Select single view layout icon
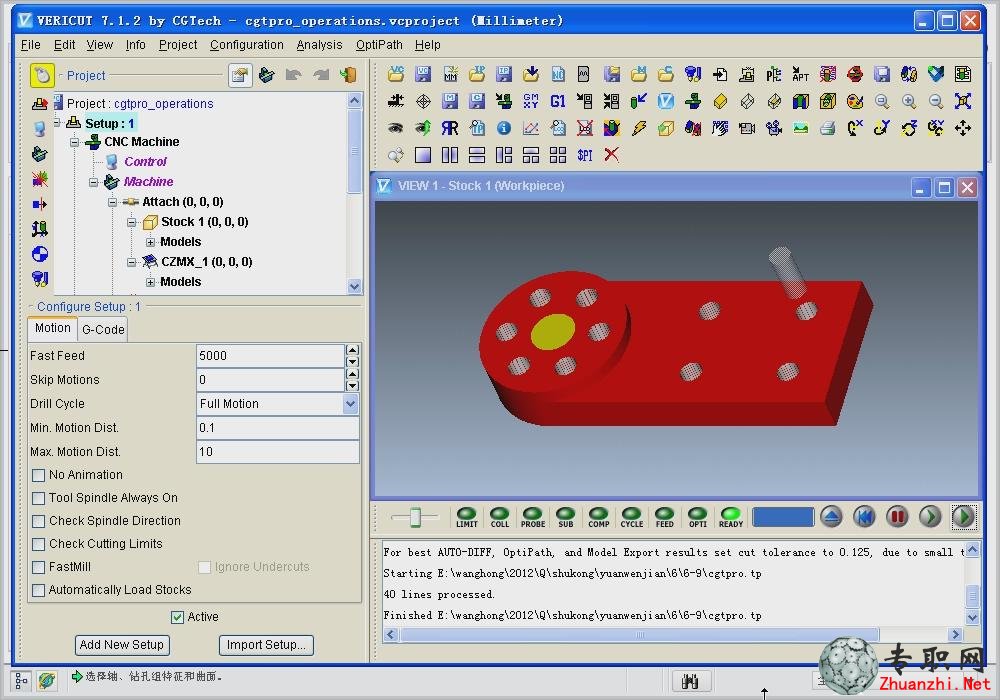 422,154
